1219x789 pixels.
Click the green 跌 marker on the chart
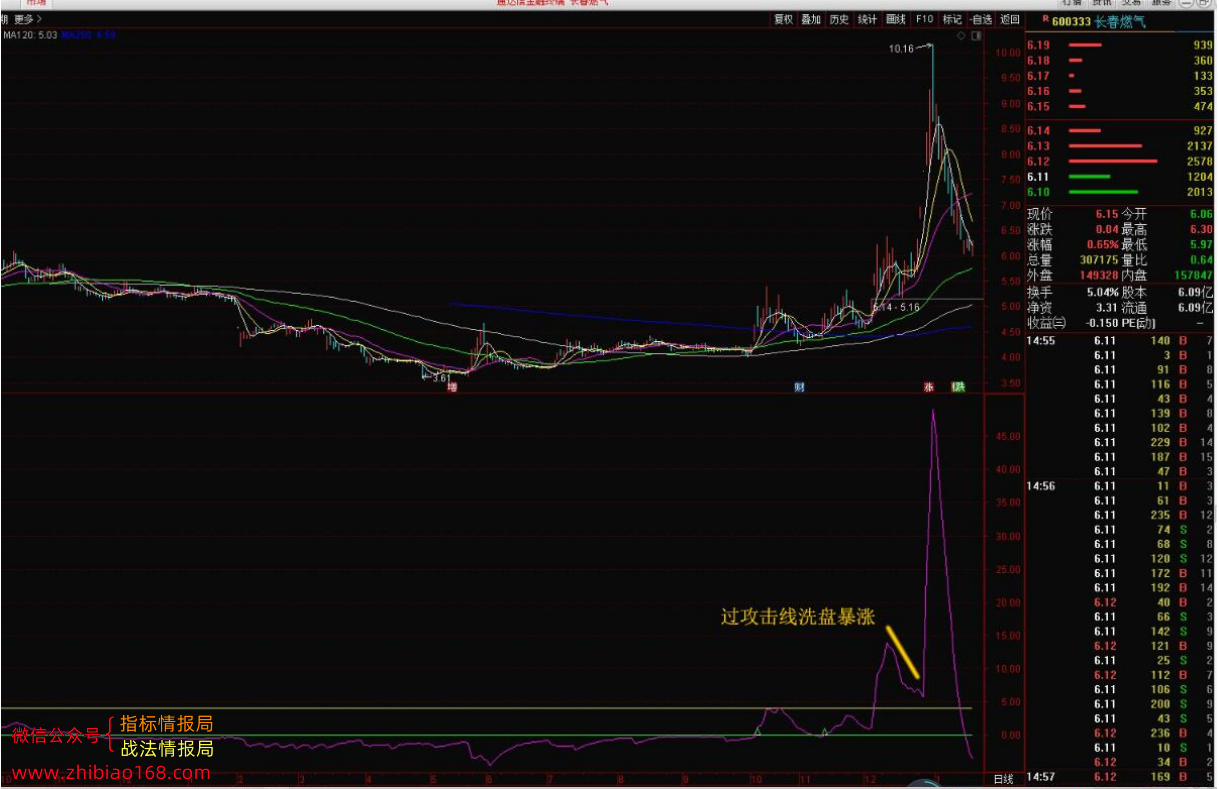(958, 387)
